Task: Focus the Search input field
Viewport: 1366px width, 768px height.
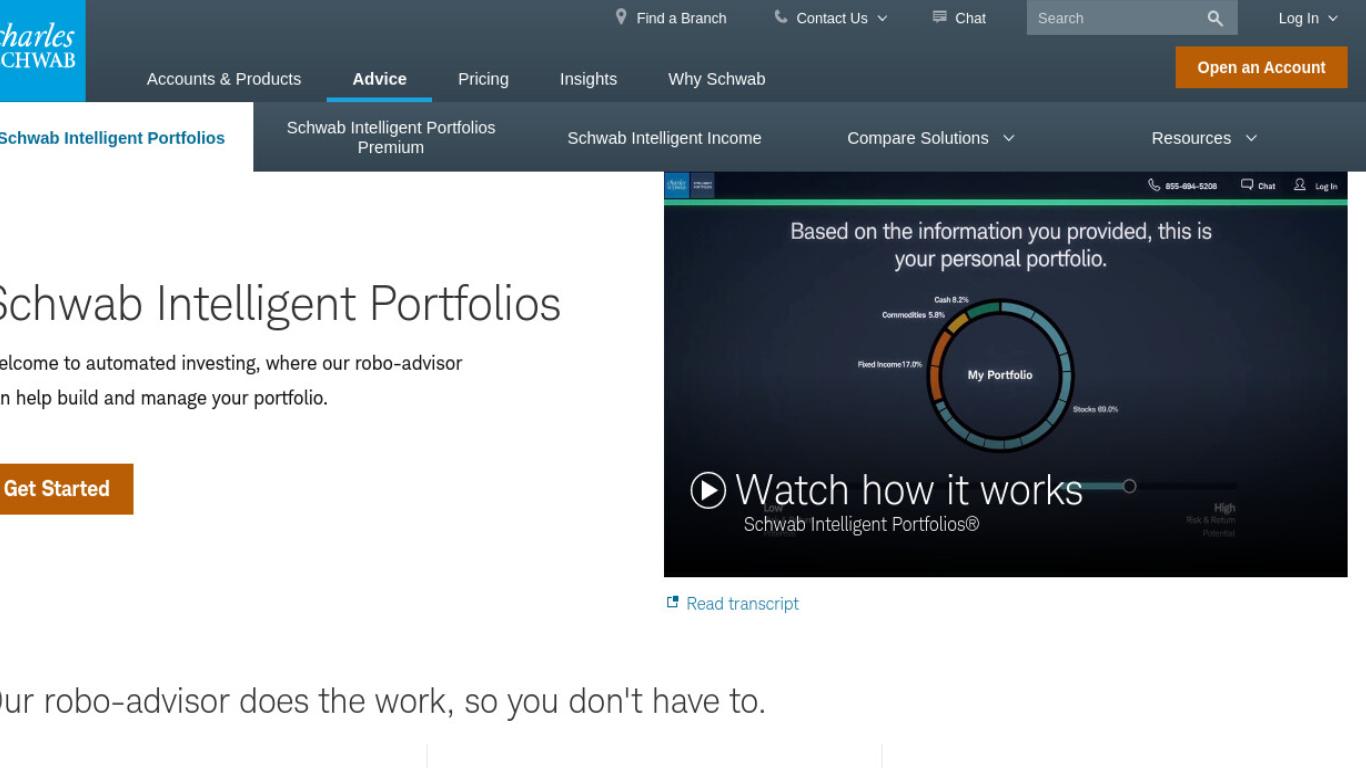Action: (1115, 18)
